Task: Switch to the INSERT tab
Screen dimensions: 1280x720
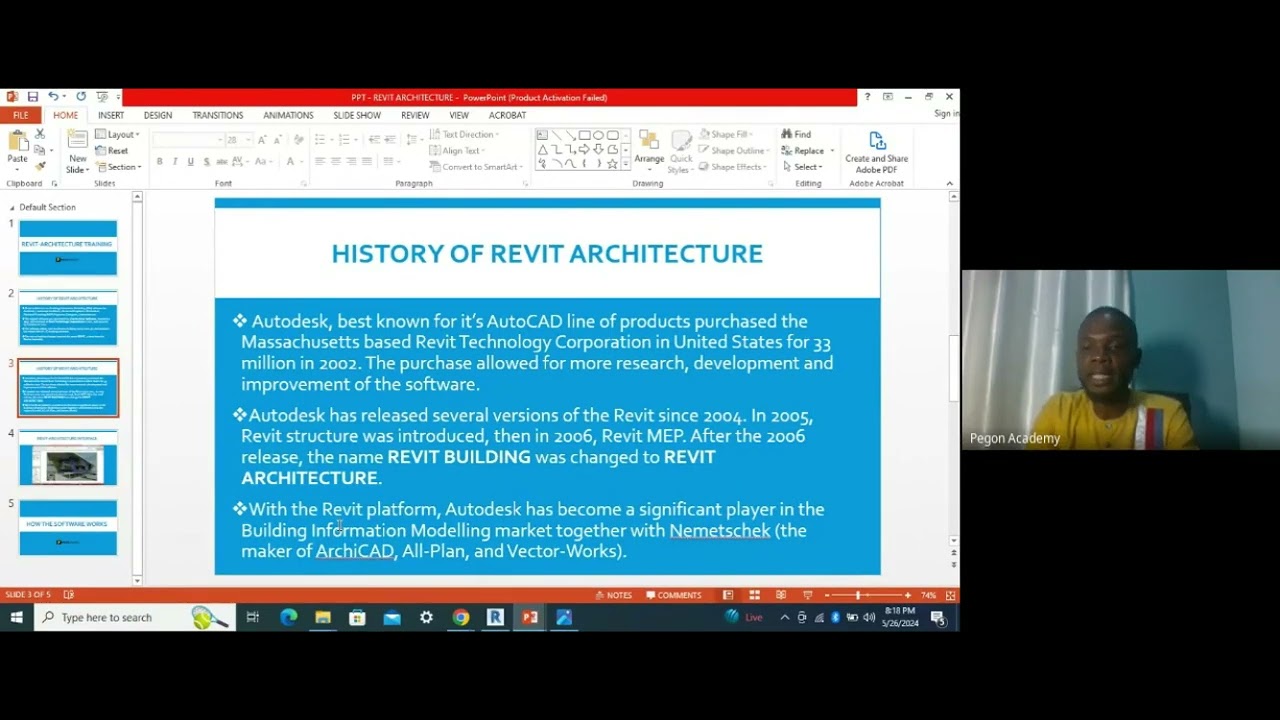Action: (111, 115)
